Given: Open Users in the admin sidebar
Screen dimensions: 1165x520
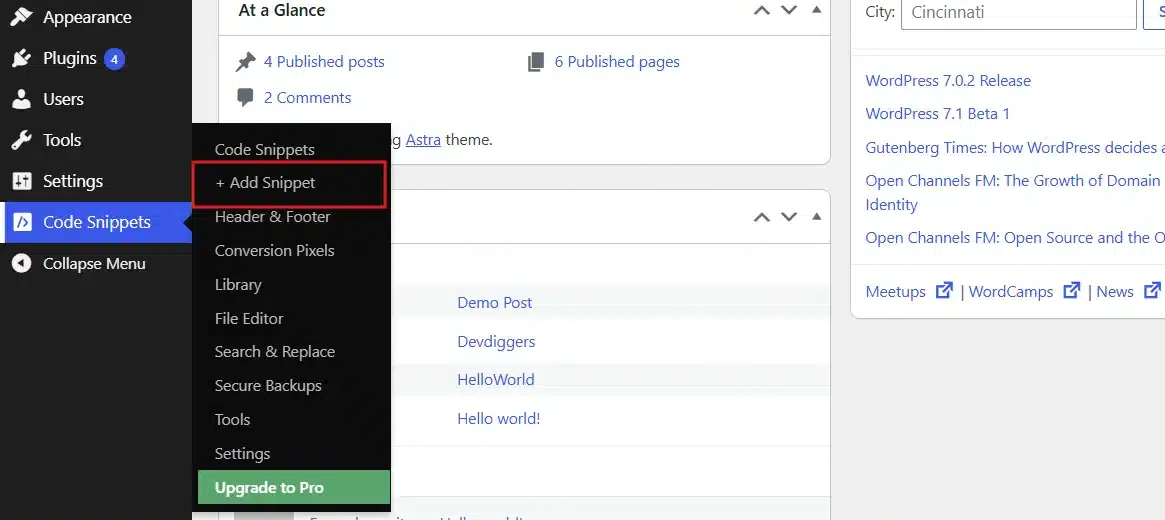Looking at the screenshot, I should point(63,99).
